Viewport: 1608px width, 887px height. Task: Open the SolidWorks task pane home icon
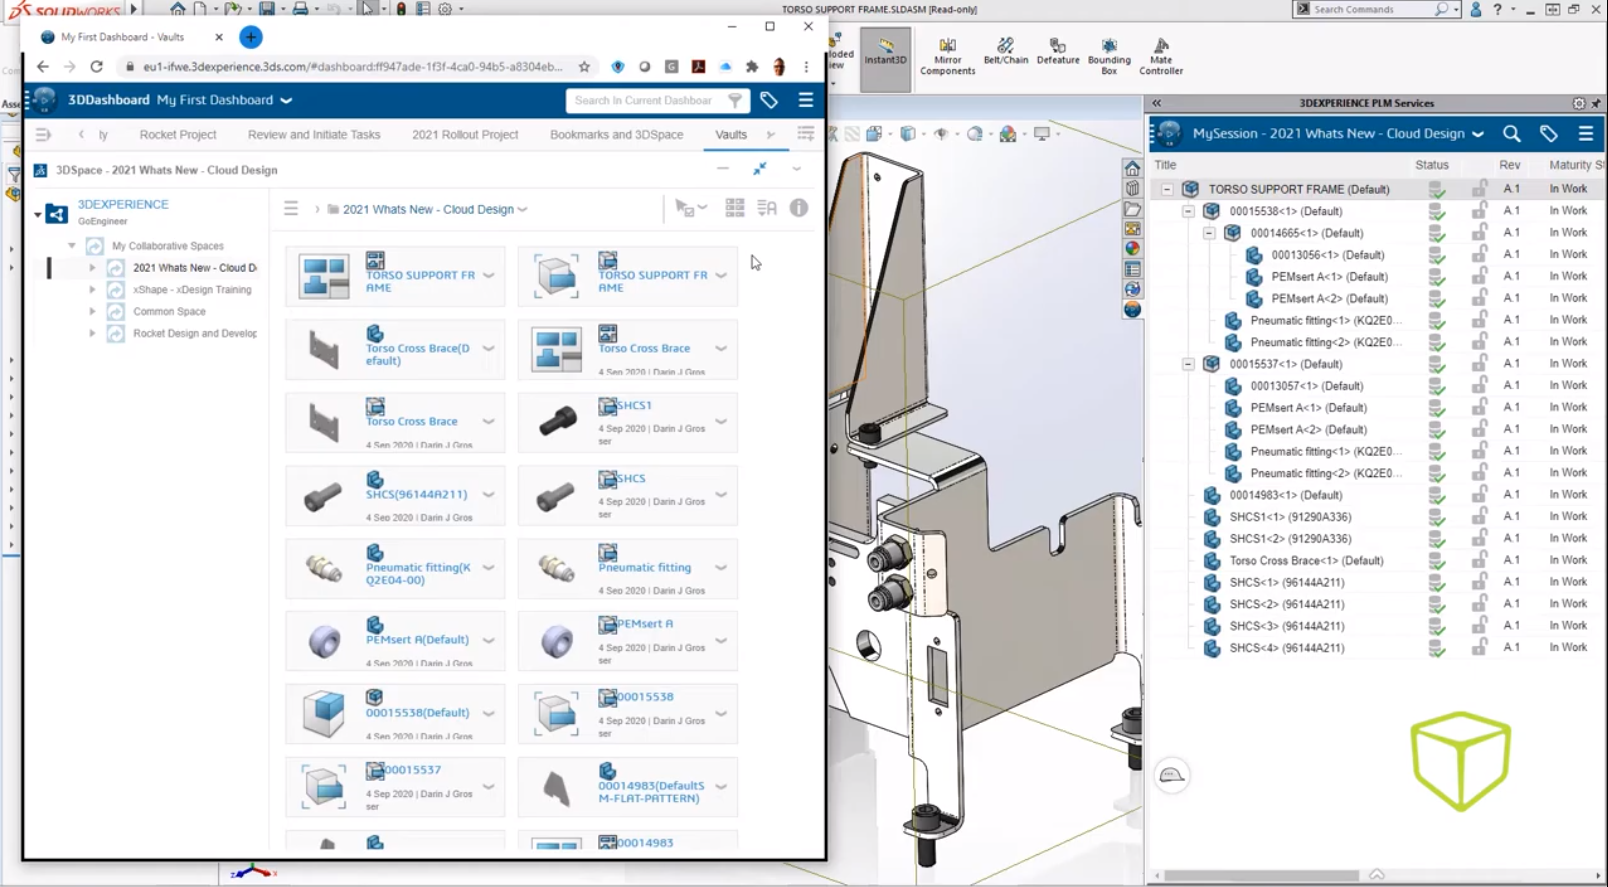coord(1132,168)
